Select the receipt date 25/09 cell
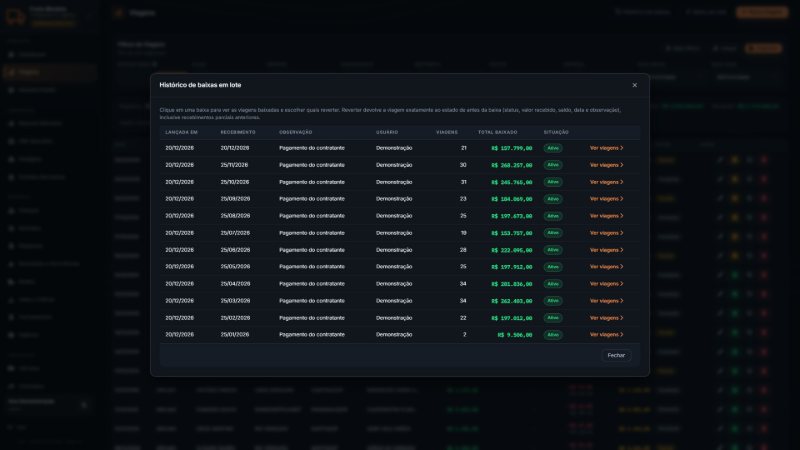800x450 pixels. 235,199
